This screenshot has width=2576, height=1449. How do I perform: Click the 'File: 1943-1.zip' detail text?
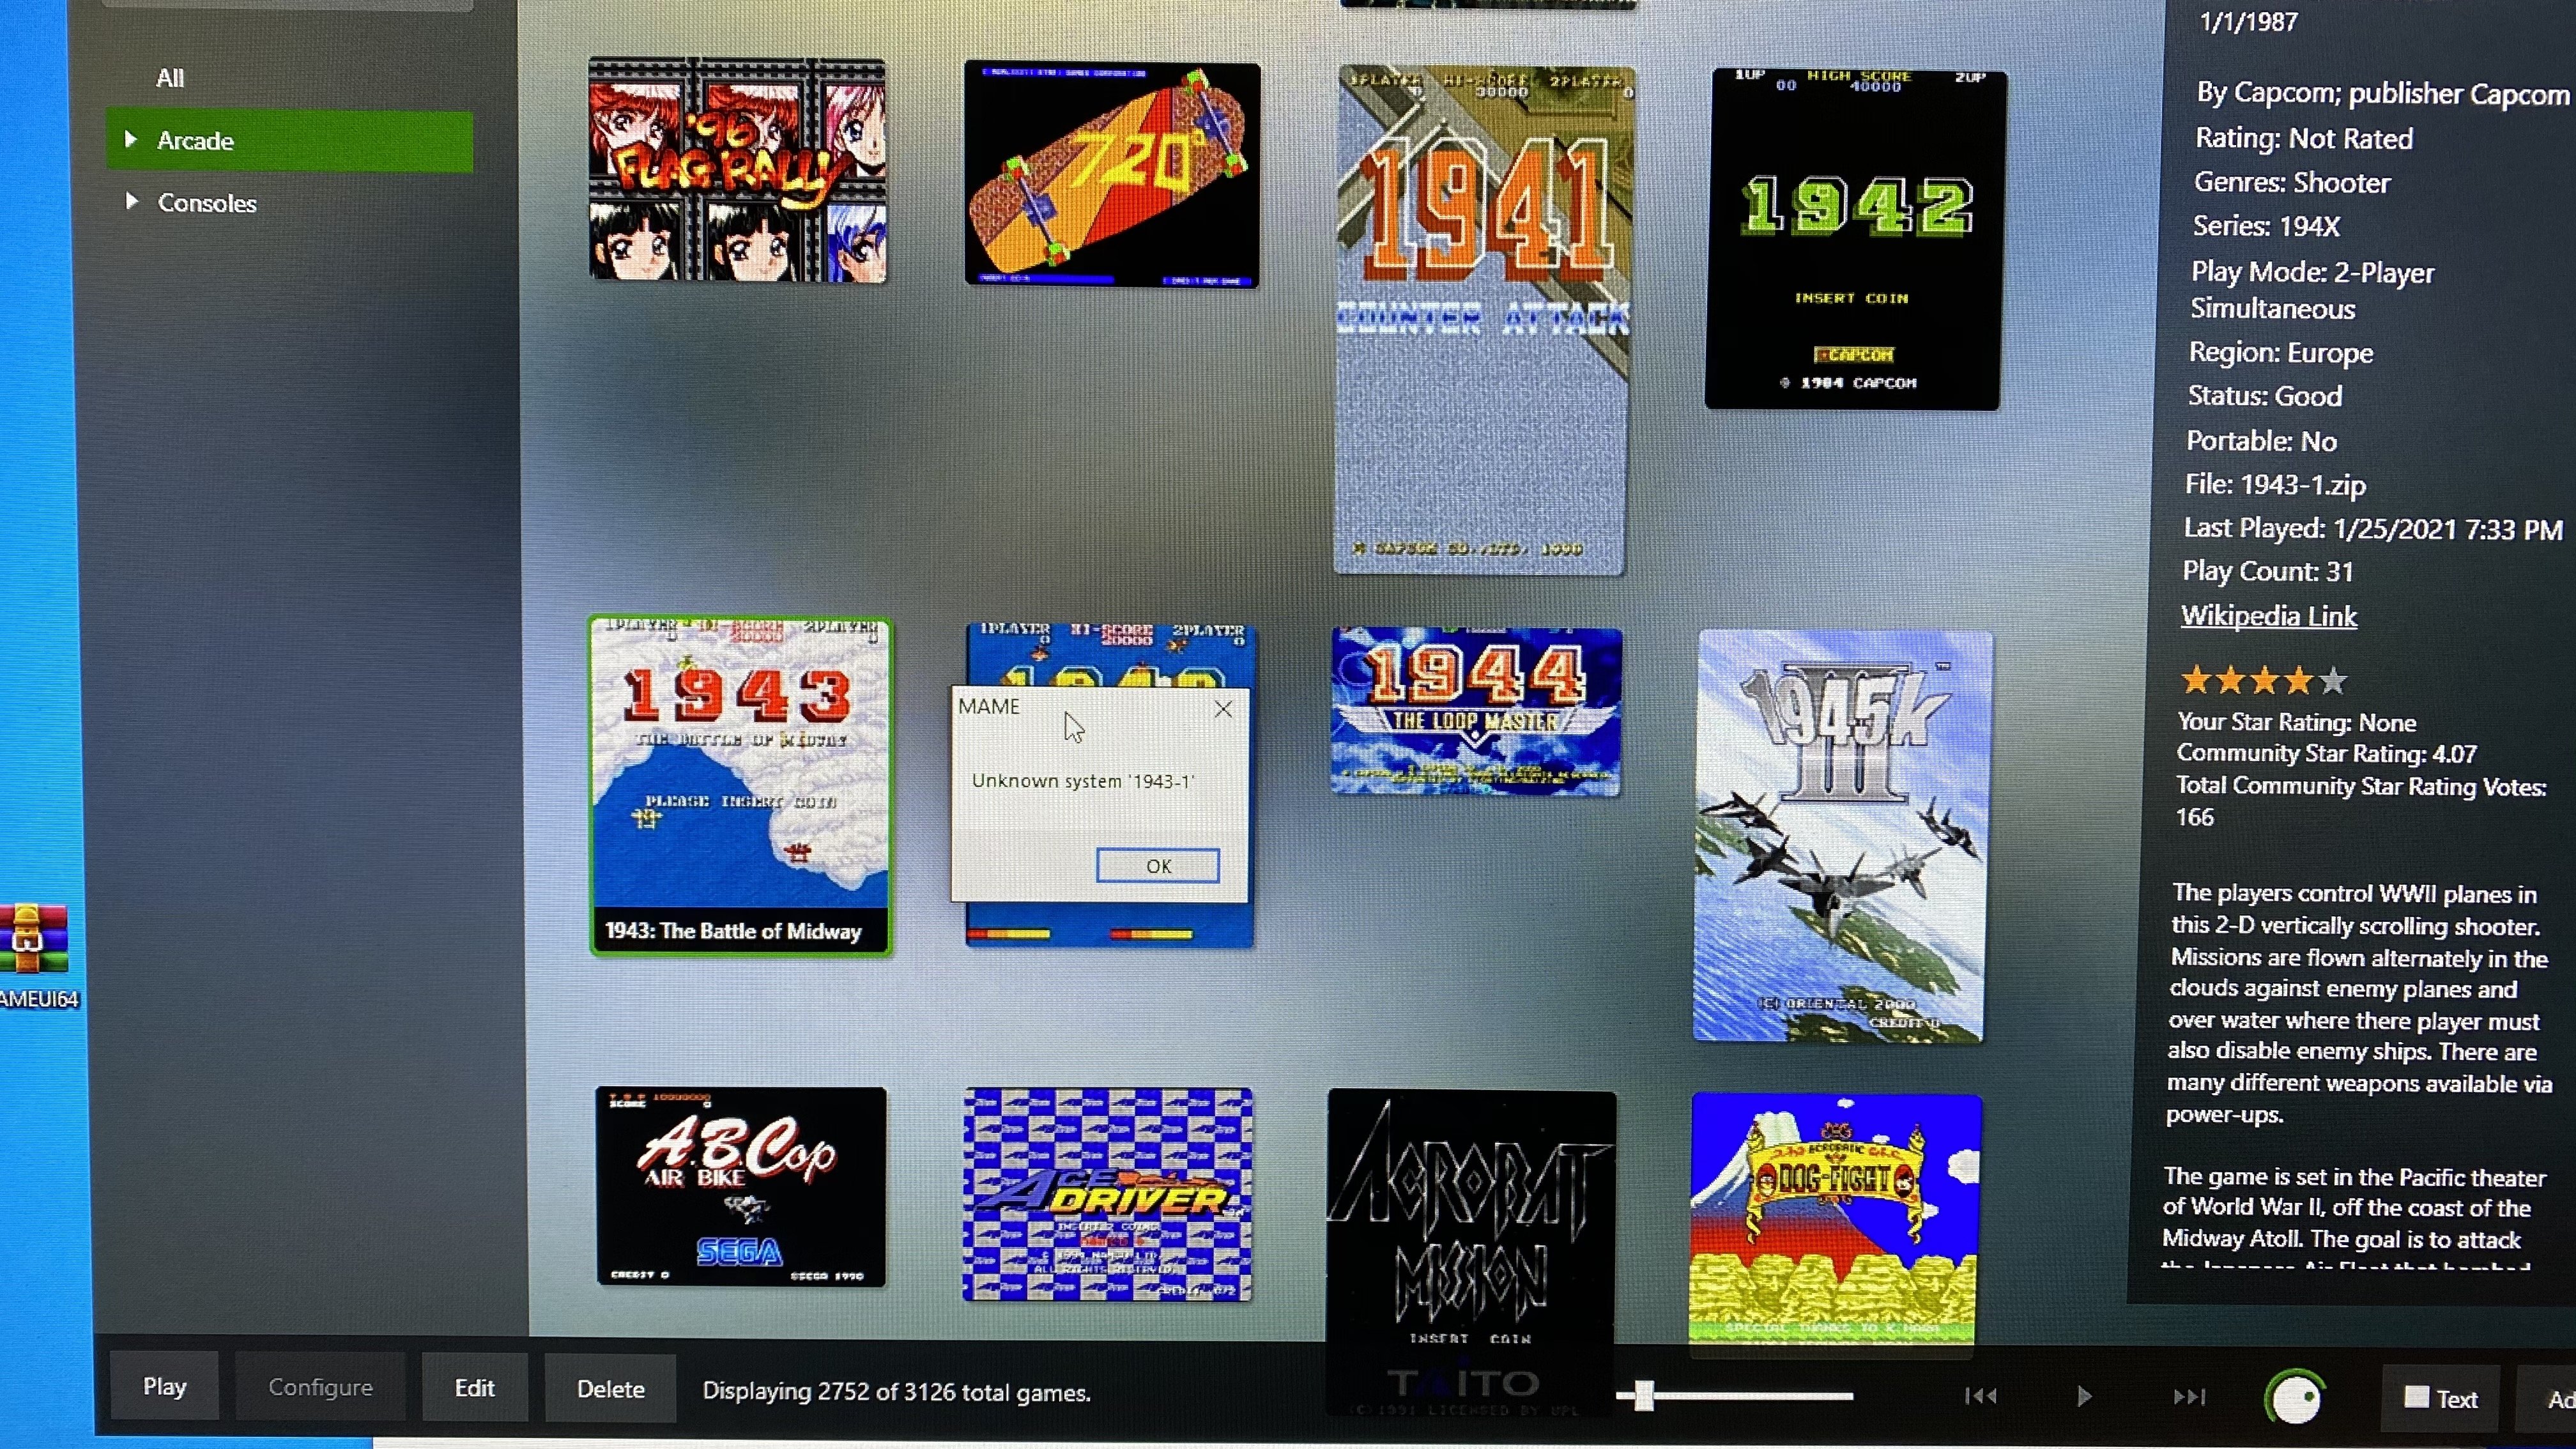coord(2275,485)
